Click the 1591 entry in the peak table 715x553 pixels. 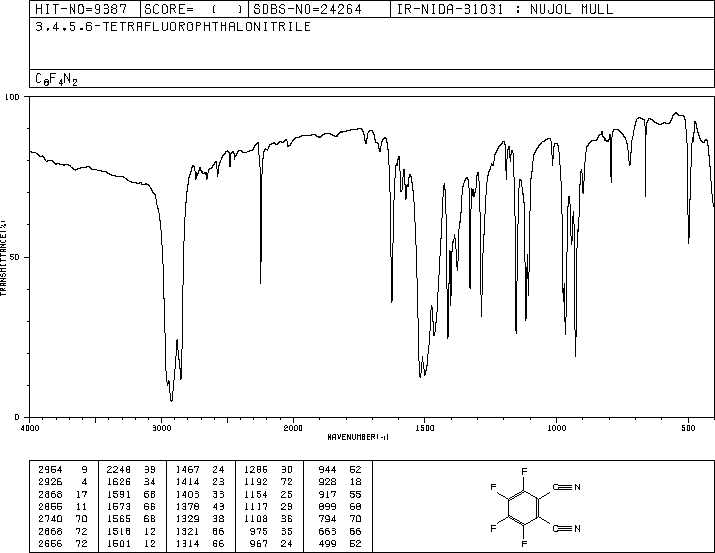(x=119, y=494)
